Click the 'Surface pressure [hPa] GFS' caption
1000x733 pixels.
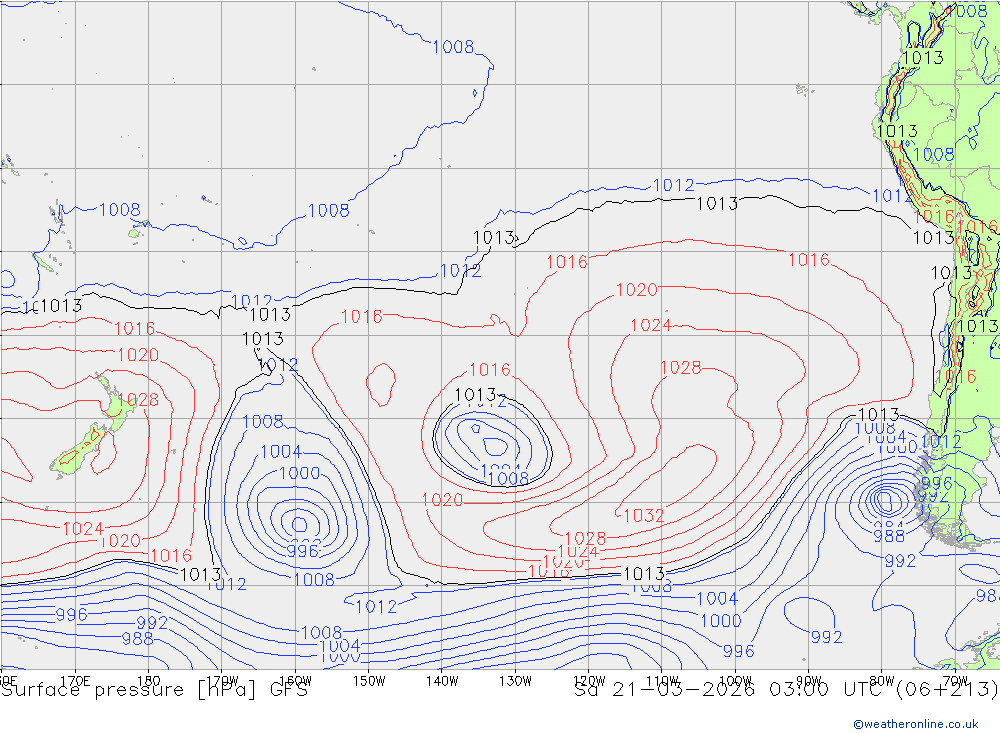tap(154, 690)
